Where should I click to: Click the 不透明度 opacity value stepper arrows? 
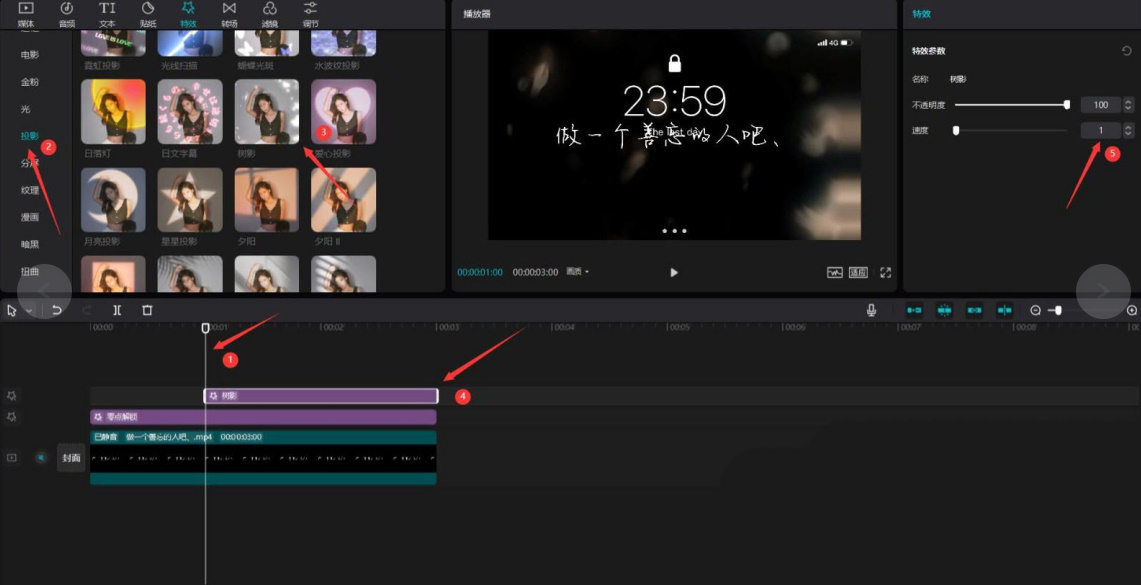point(1128,105)
